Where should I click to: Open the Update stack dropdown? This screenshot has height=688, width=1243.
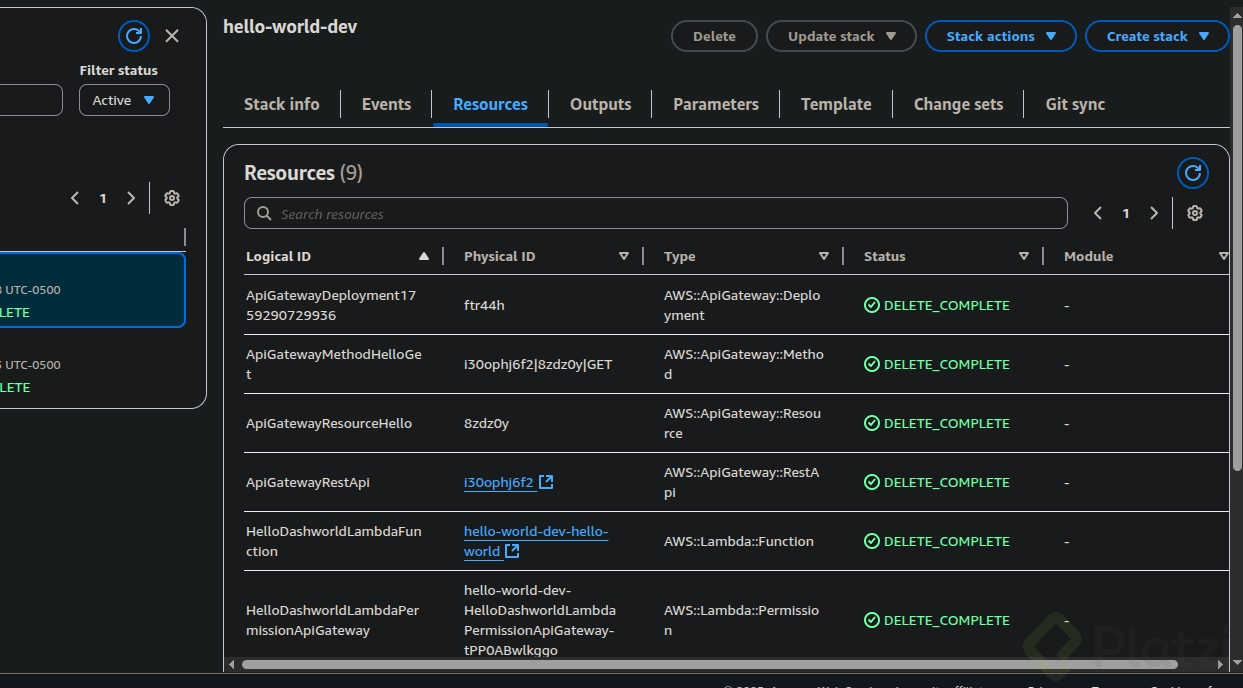click(840, 36)
